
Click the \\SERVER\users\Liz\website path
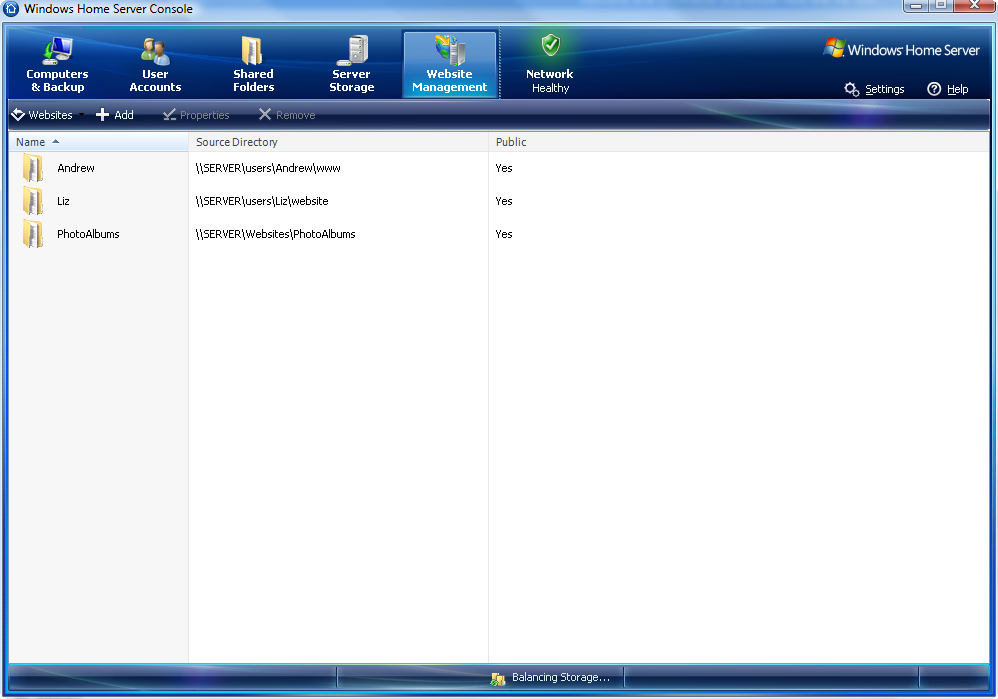click(x=262, y=201)
